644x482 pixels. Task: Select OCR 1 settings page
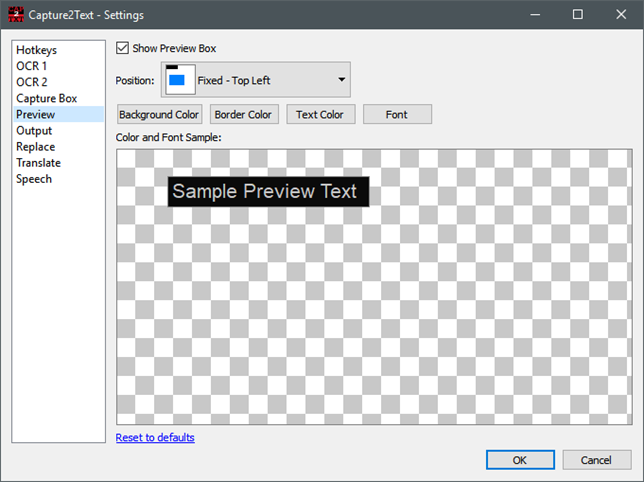(58, 66)
